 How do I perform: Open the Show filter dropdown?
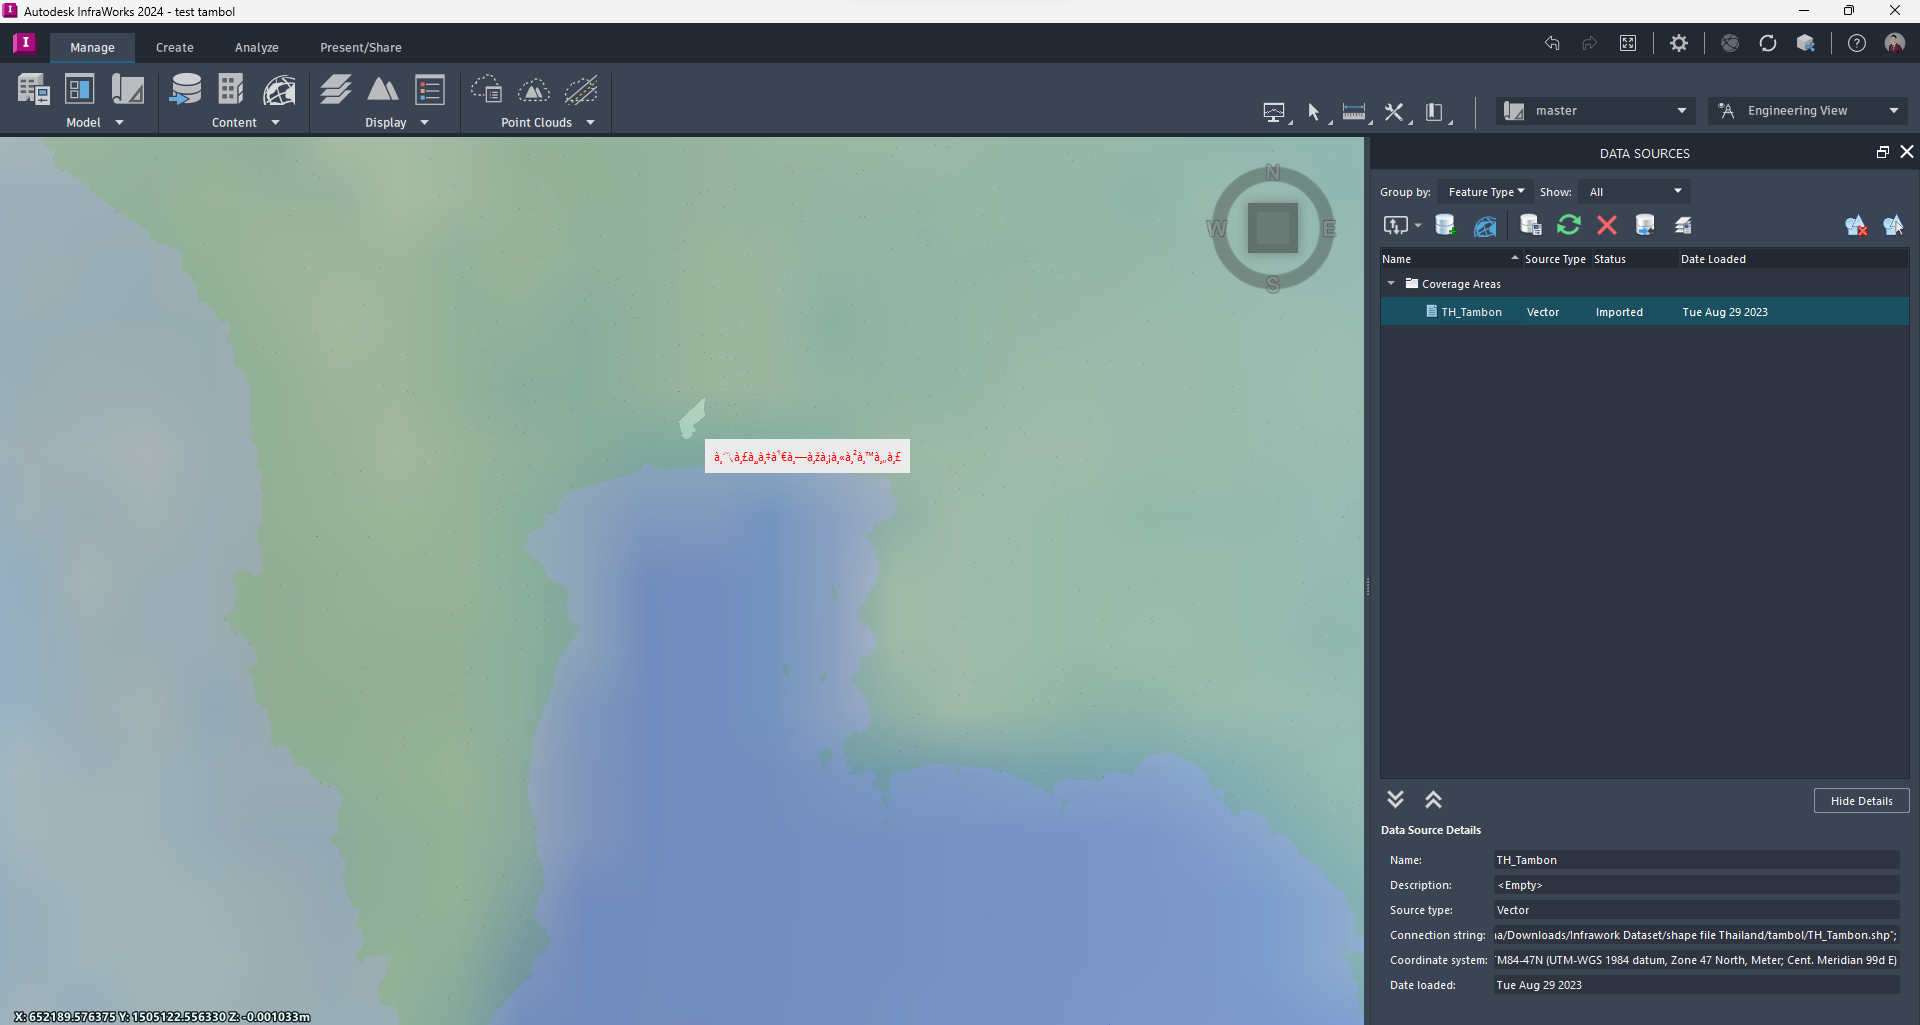pos(1633,191)
